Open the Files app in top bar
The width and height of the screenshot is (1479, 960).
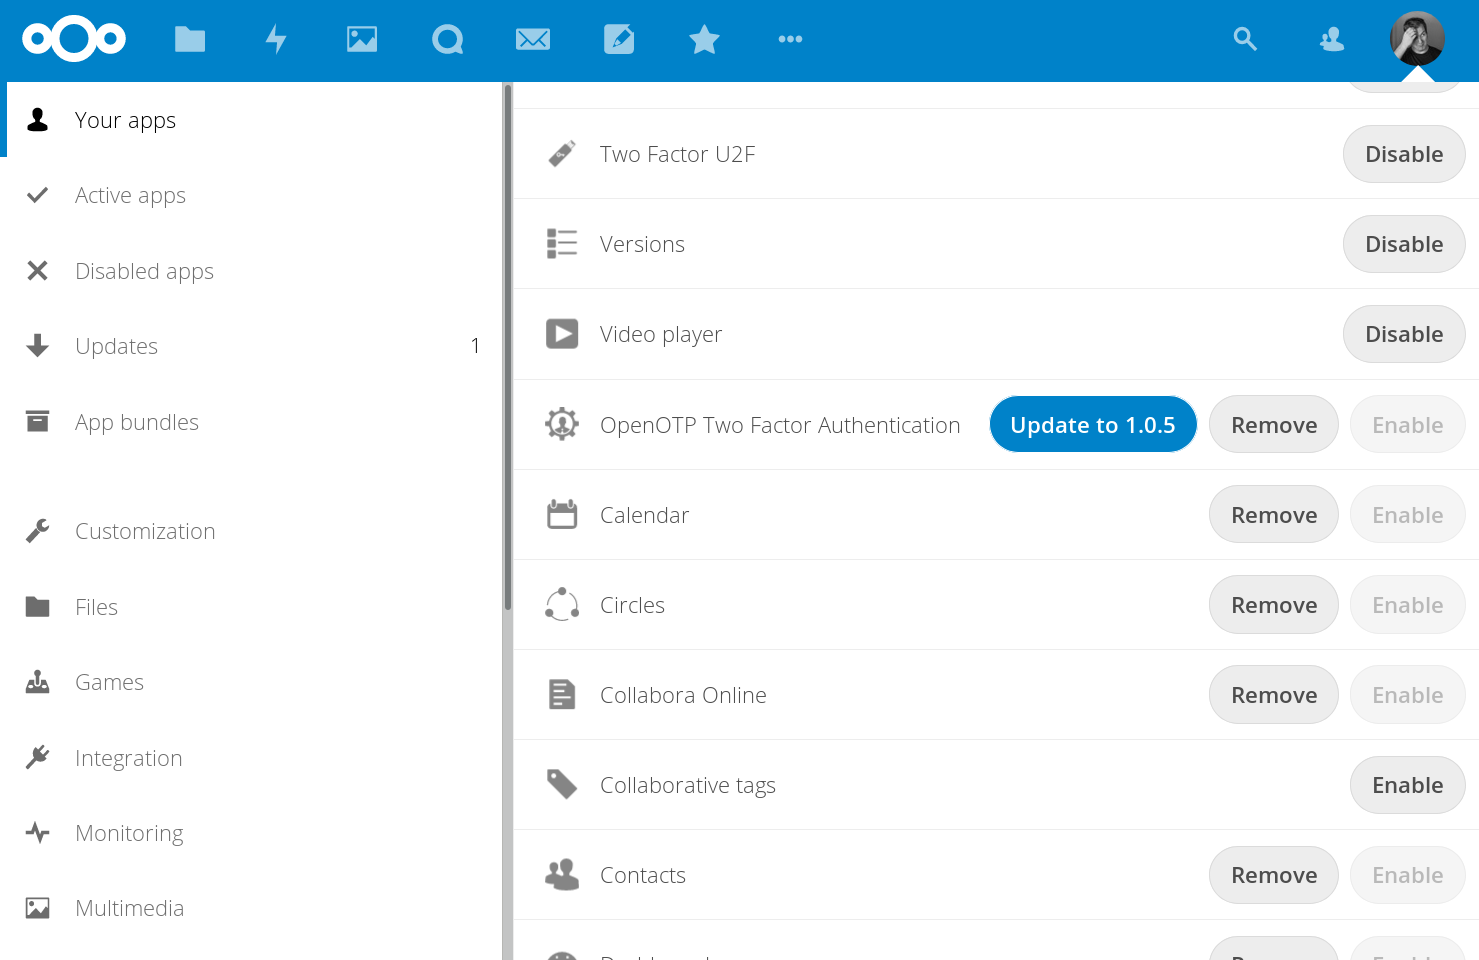point(190,40)
